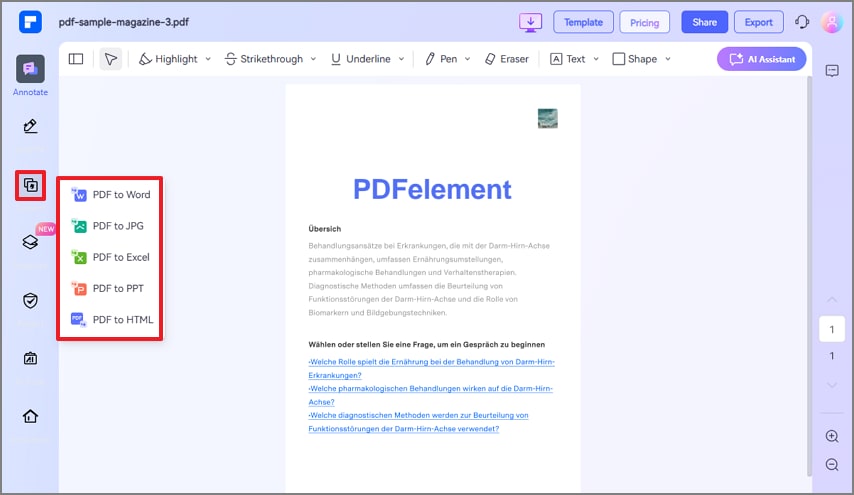
Task: Click the current page number box
Action: click(832, 329)
